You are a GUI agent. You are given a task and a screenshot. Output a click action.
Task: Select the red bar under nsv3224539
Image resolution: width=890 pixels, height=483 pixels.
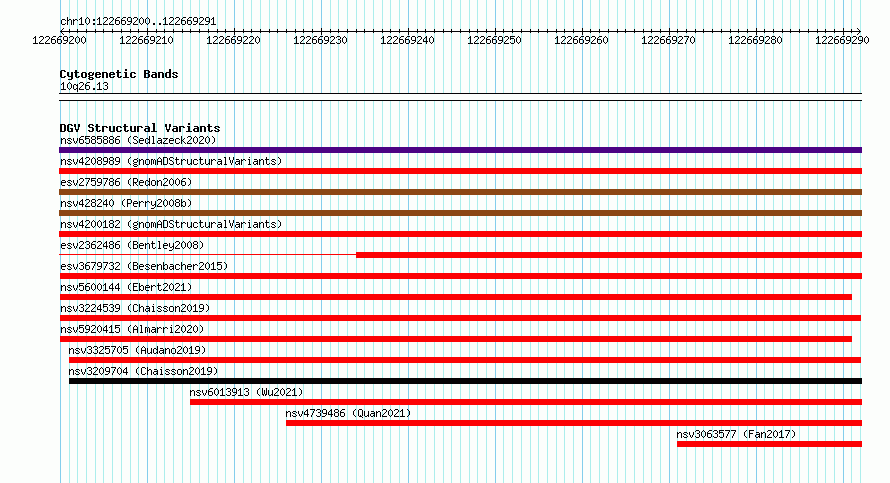460,318
